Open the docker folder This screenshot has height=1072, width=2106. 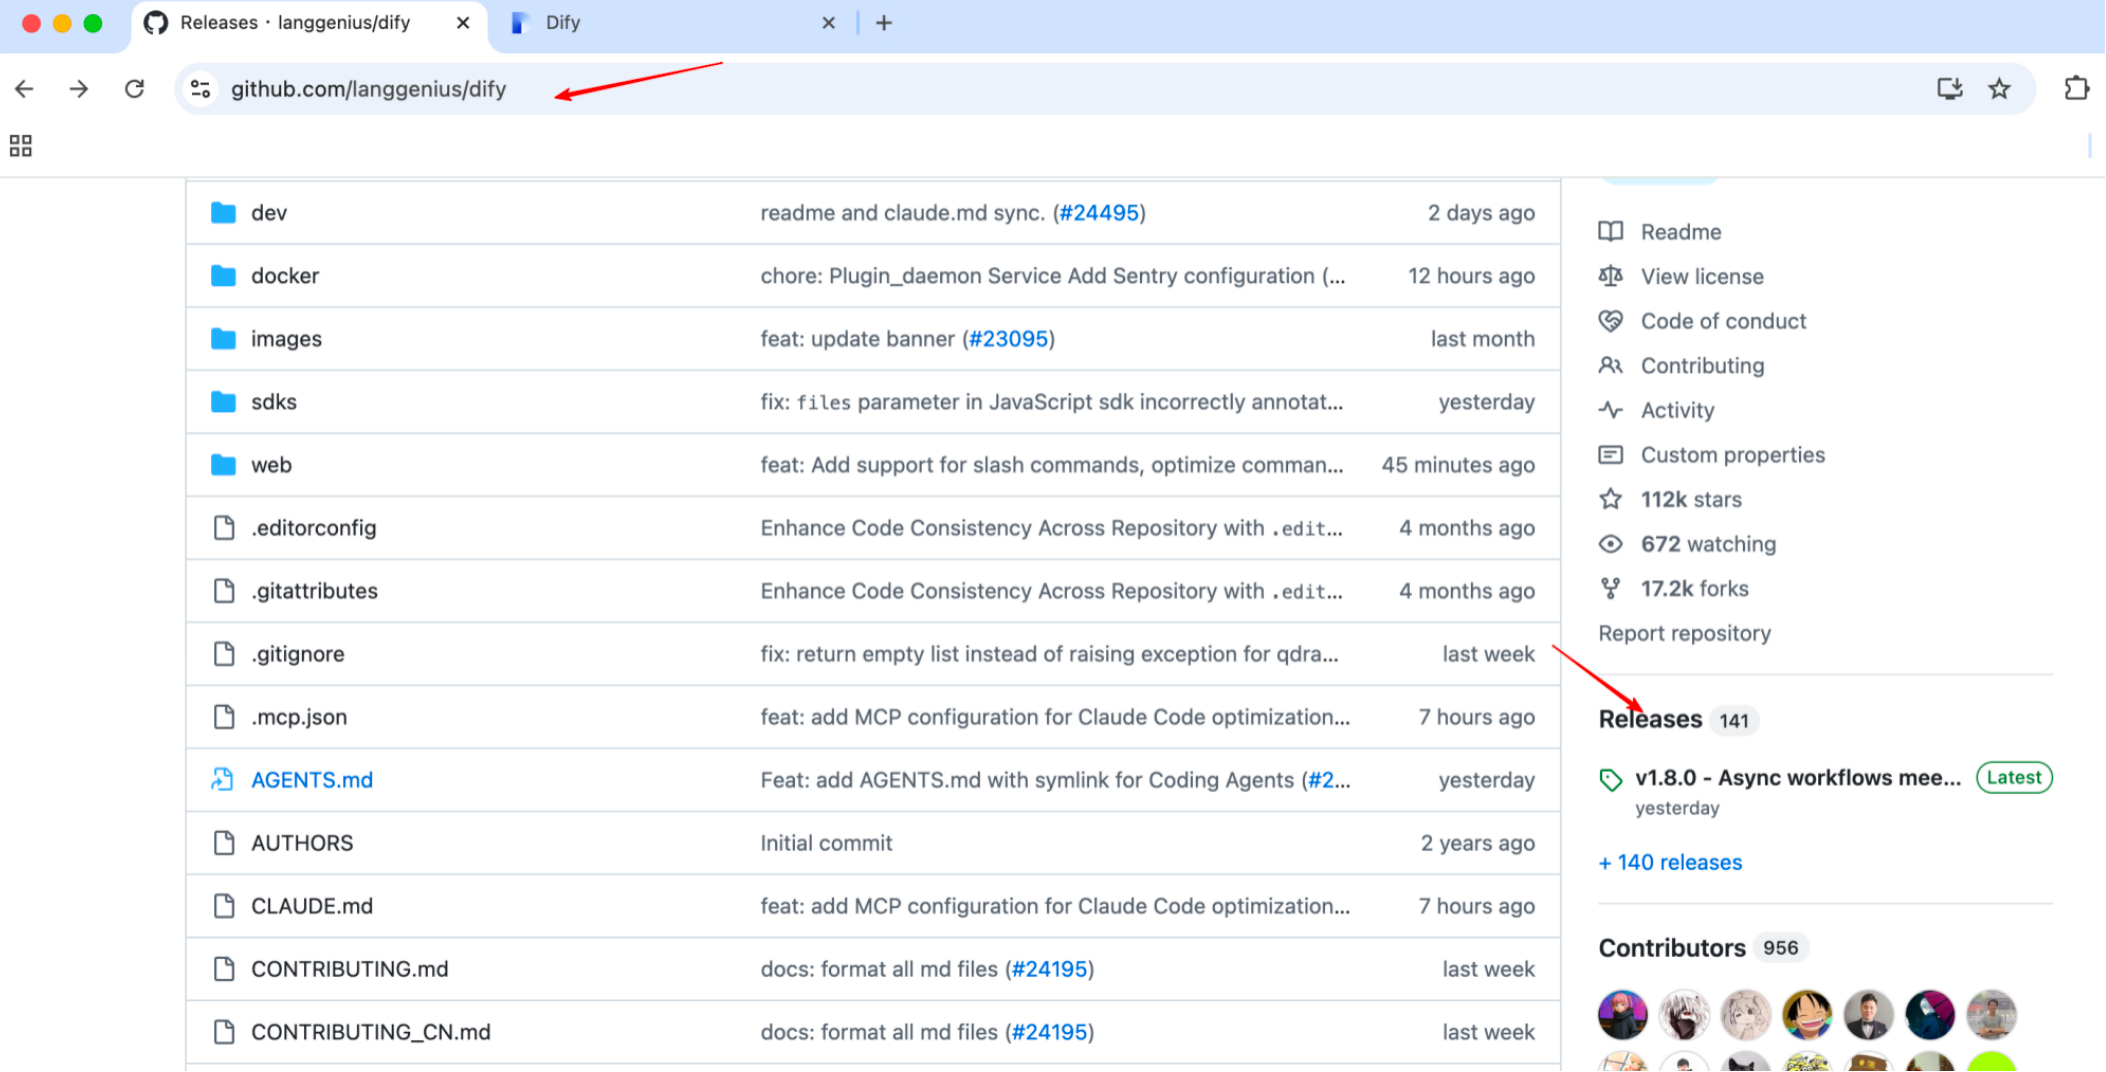285,276
